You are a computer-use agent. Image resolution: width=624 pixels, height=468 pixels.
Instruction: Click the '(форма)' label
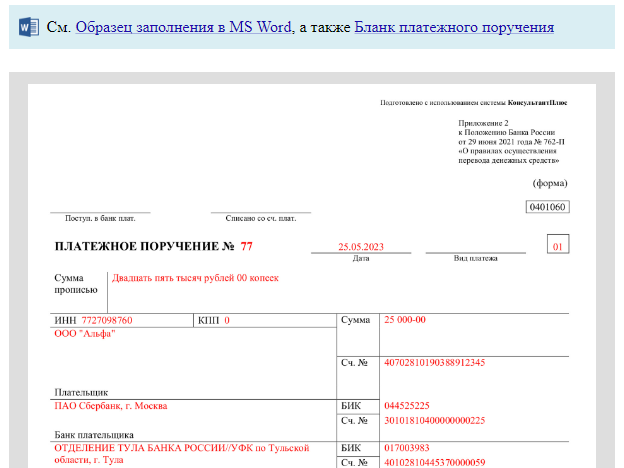[550, 183]
